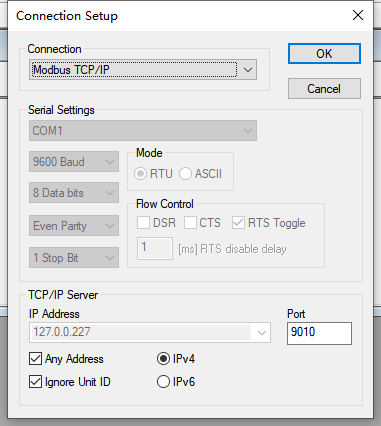Open the 9600 Baud dropdown
Viewport: 381px width, 426px height.
click(74, 162)
